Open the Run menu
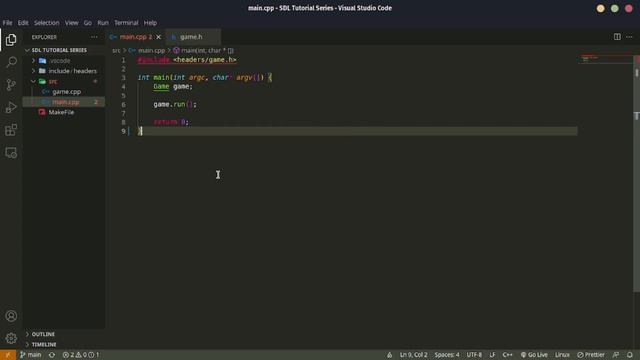 click(103, 23)
